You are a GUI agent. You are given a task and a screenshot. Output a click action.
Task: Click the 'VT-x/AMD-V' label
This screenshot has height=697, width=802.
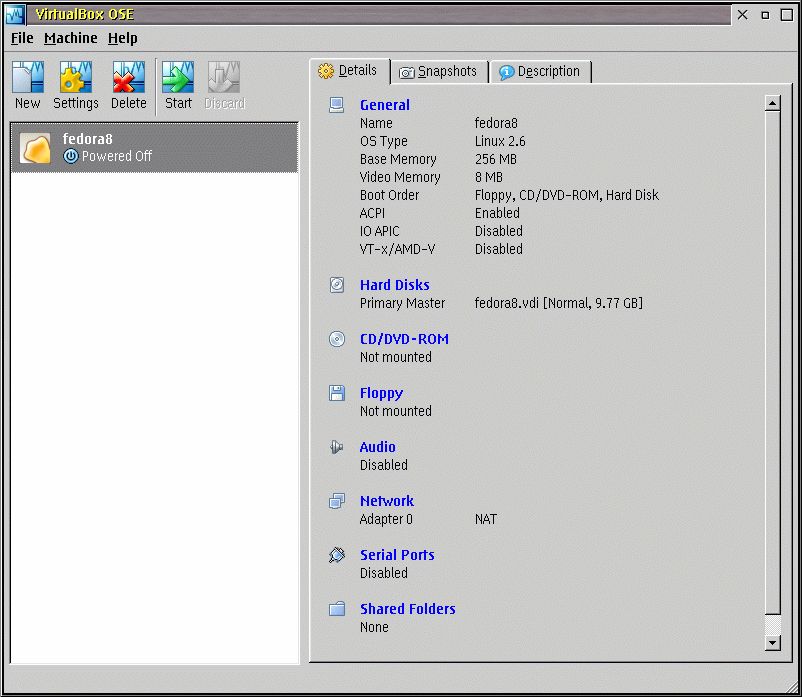pos(397,249)
